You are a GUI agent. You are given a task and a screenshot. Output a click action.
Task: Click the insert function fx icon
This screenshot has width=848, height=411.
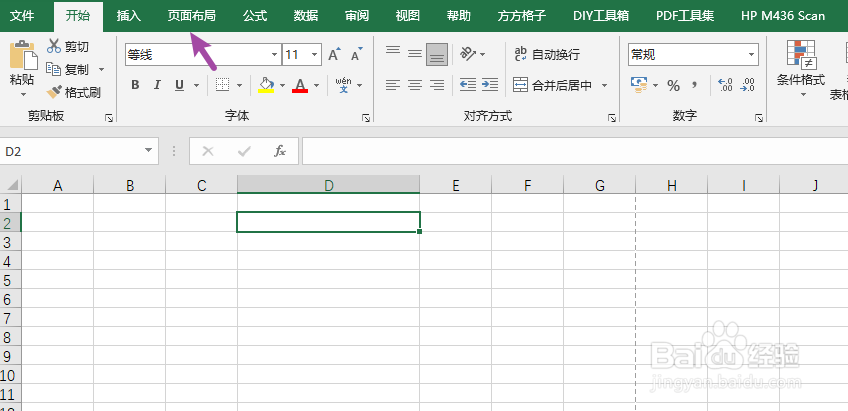tap(280, 151)
